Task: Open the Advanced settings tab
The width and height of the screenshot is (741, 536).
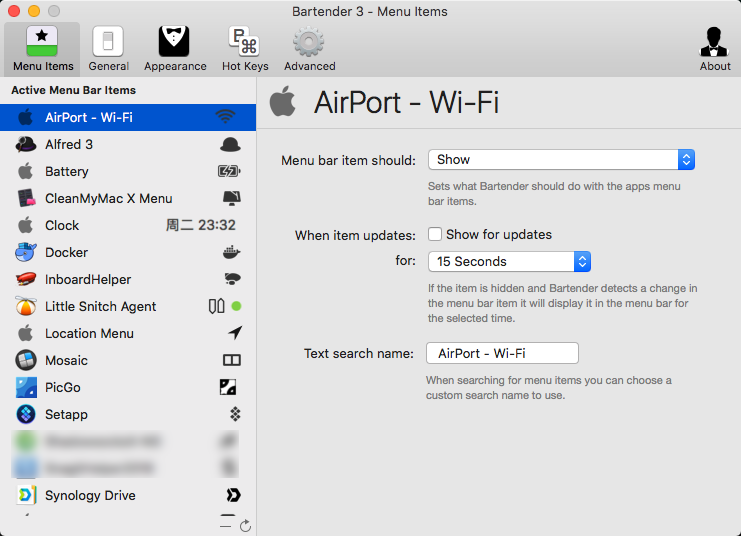Action: 310,49
